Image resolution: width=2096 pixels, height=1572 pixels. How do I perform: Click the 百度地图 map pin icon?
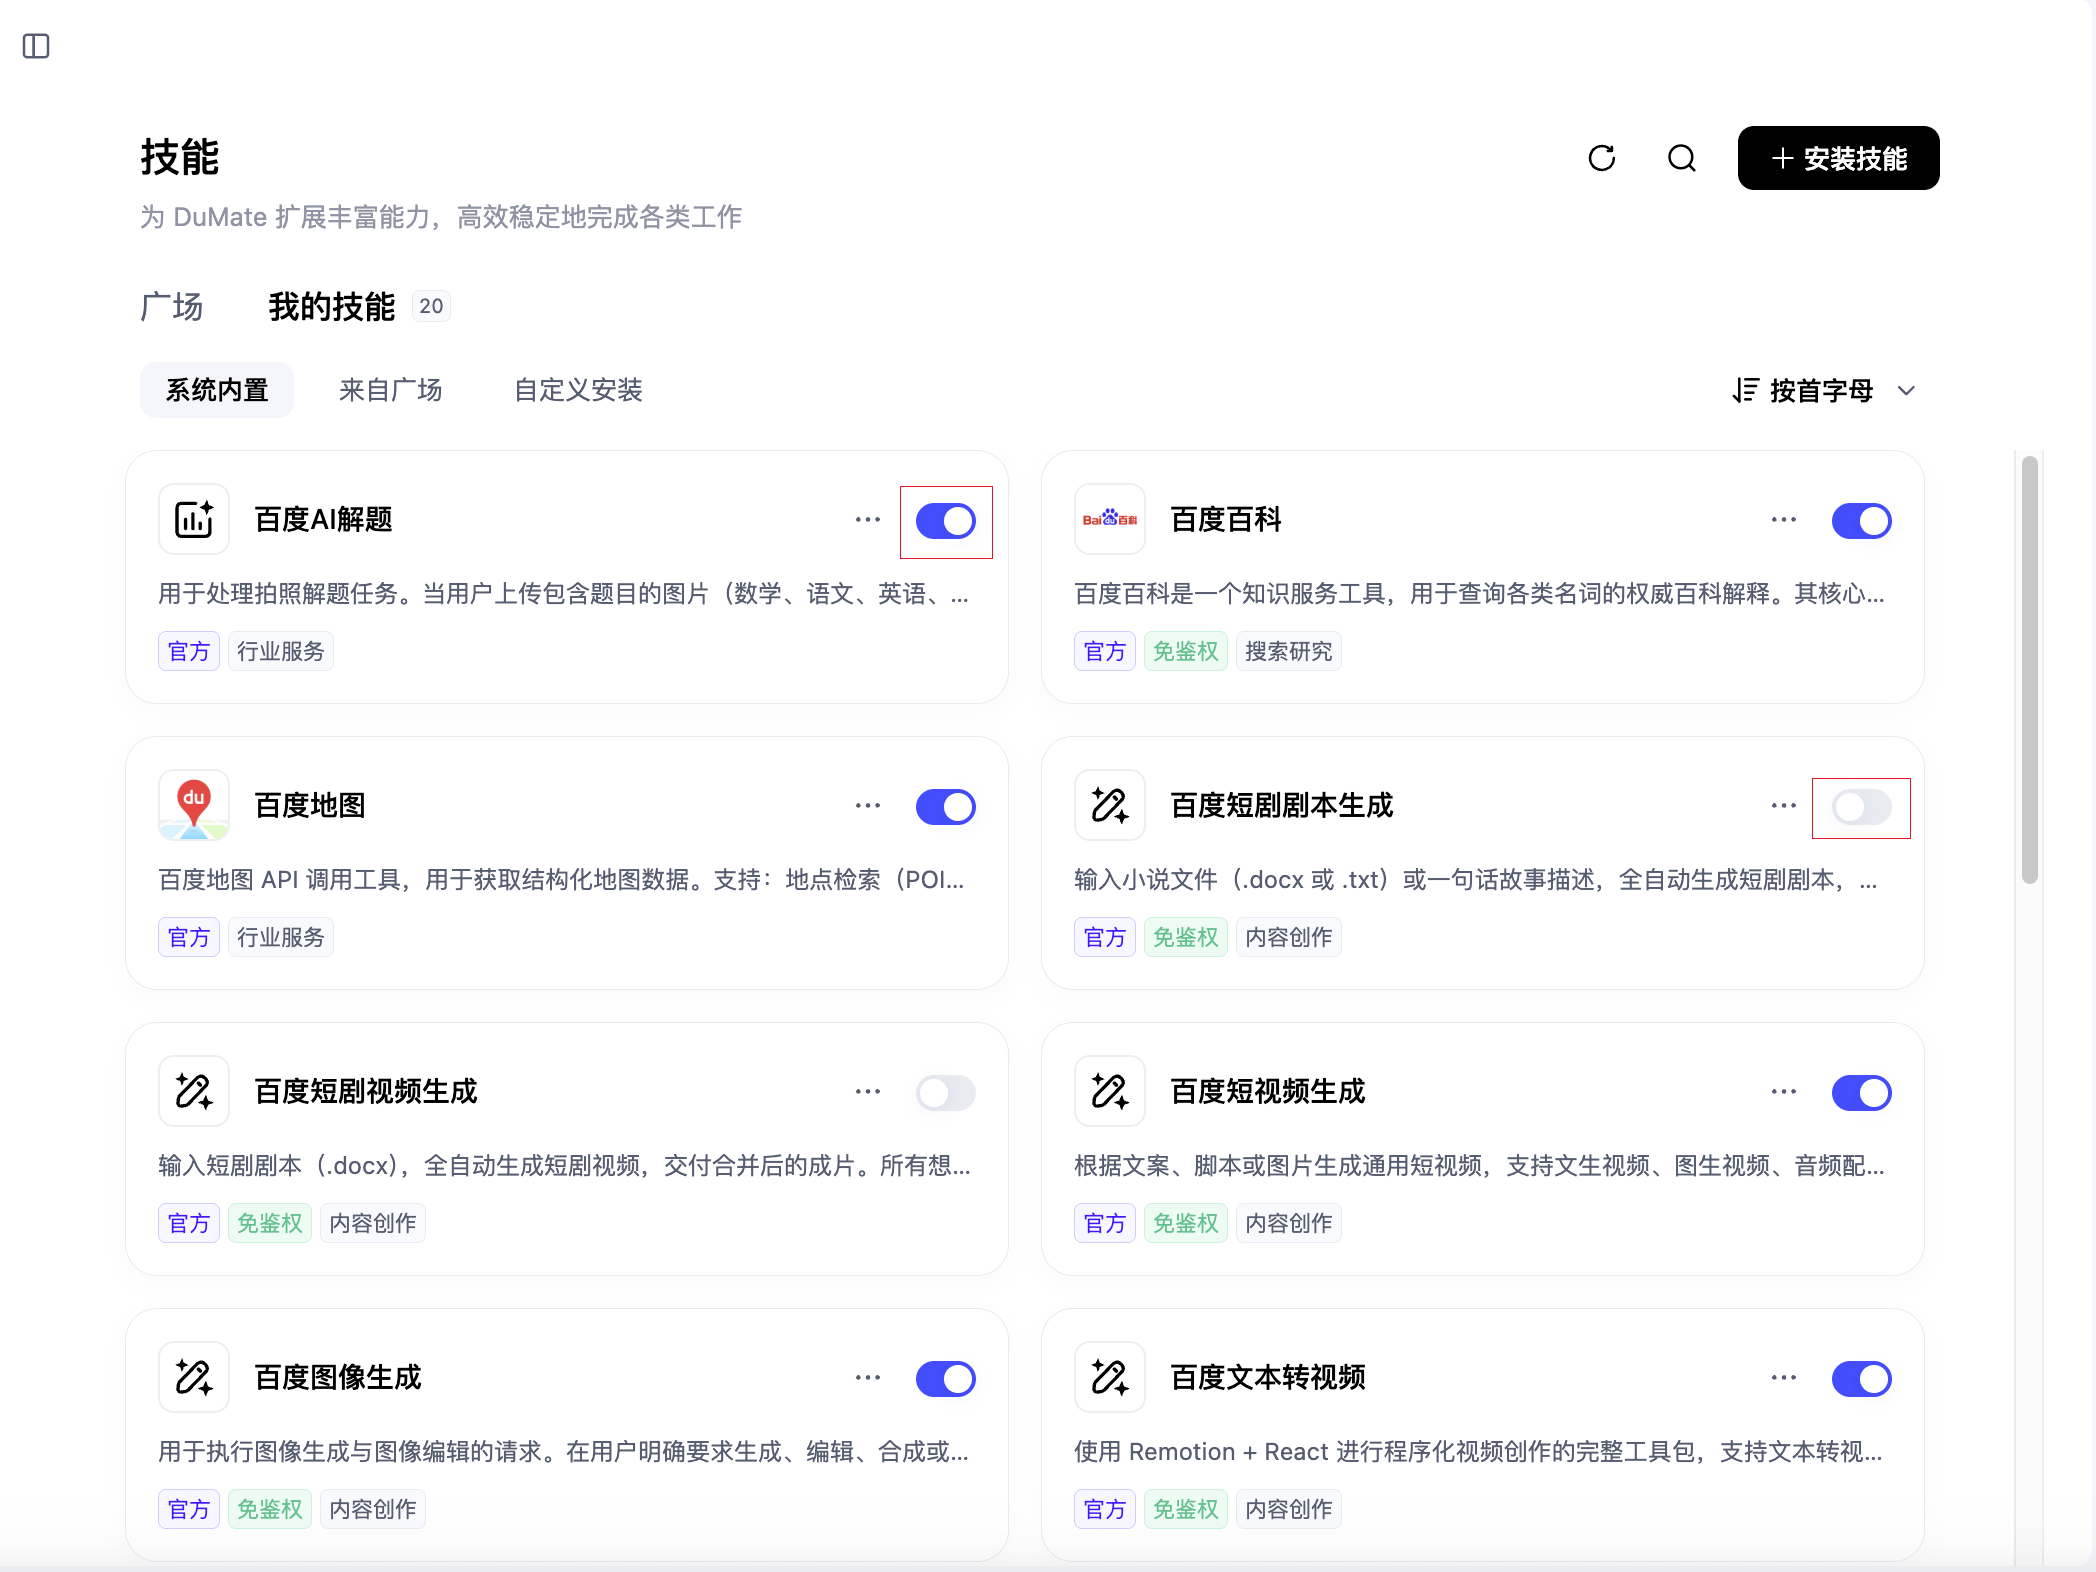point(194,805)
